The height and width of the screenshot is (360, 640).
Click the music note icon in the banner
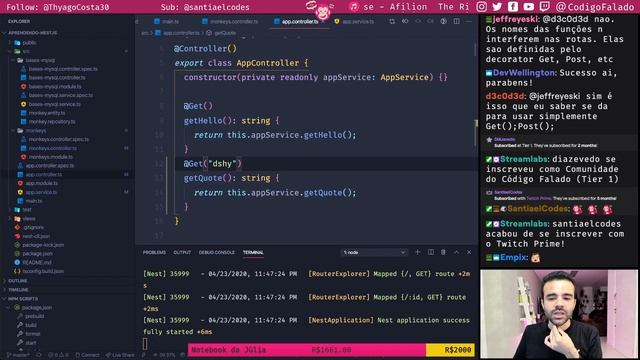coord(354,7)
